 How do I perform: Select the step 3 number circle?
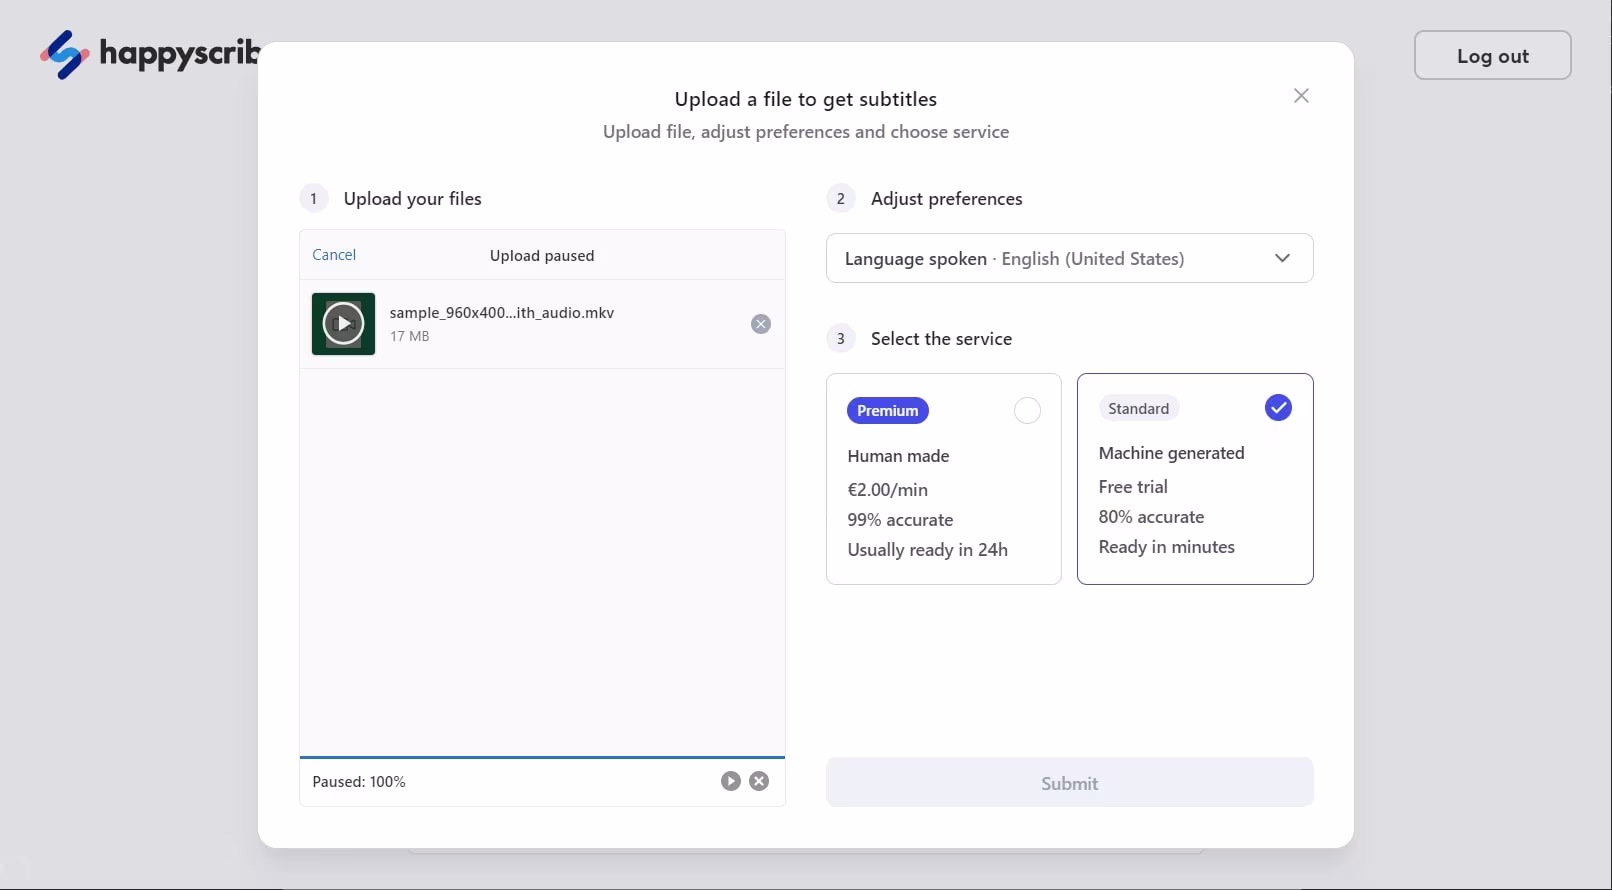[841, 339]
